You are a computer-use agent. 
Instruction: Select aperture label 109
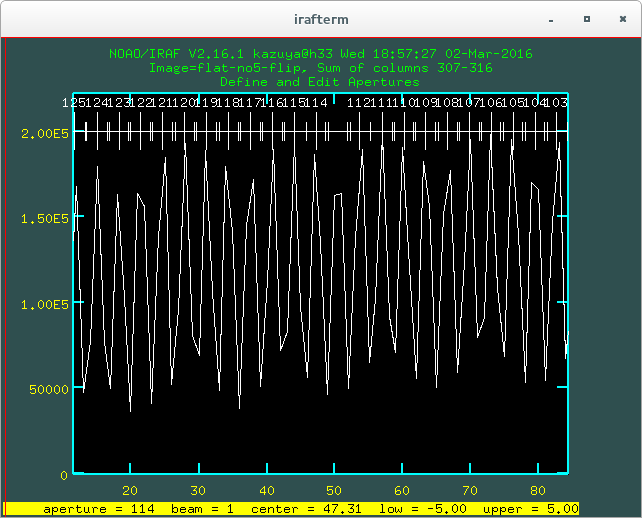click(425, 102)
